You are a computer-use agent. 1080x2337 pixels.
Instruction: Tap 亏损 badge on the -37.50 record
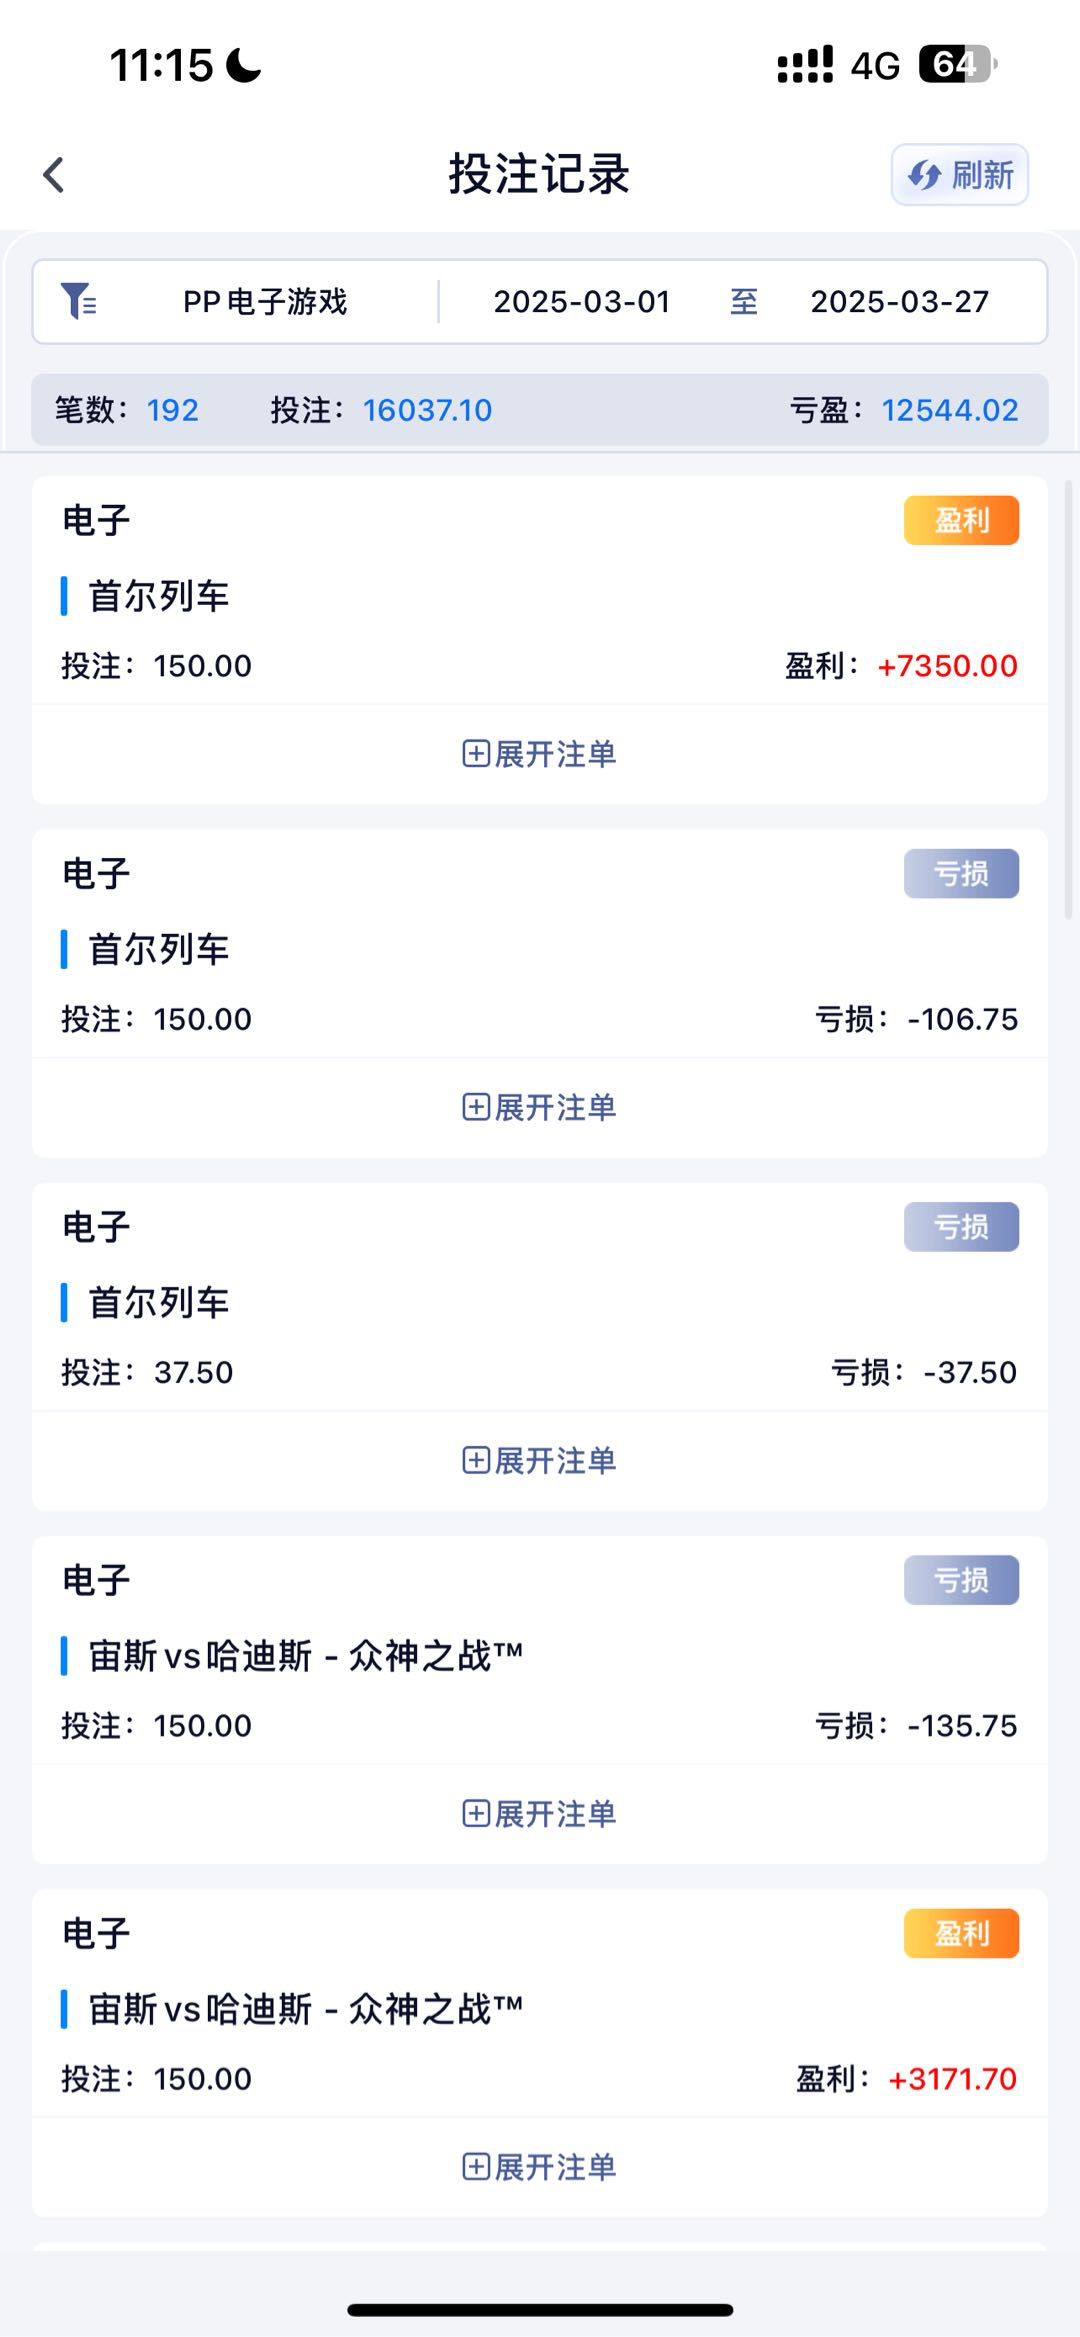coord(961,1227)
